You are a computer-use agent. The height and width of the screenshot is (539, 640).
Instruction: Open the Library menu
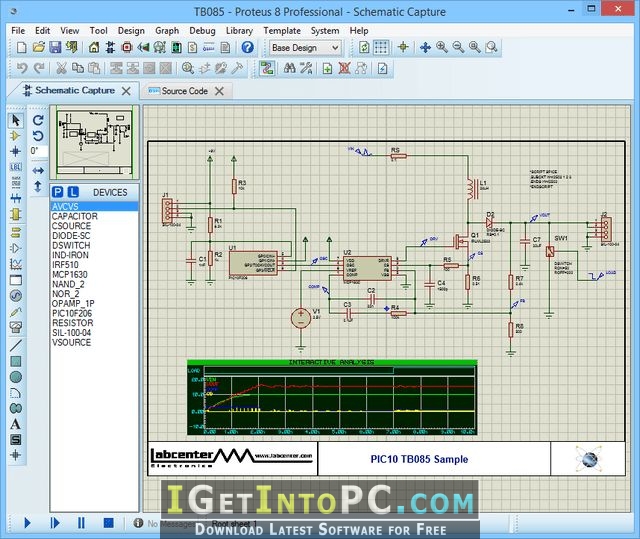(239, 31)
